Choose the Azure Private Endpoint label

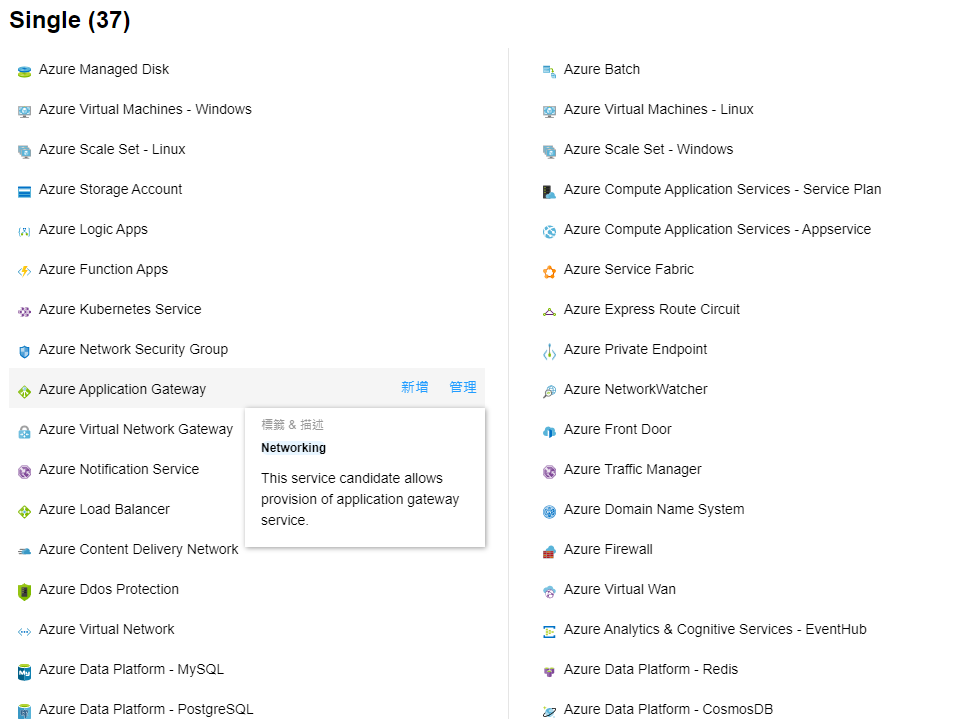[x=636, y=349]
